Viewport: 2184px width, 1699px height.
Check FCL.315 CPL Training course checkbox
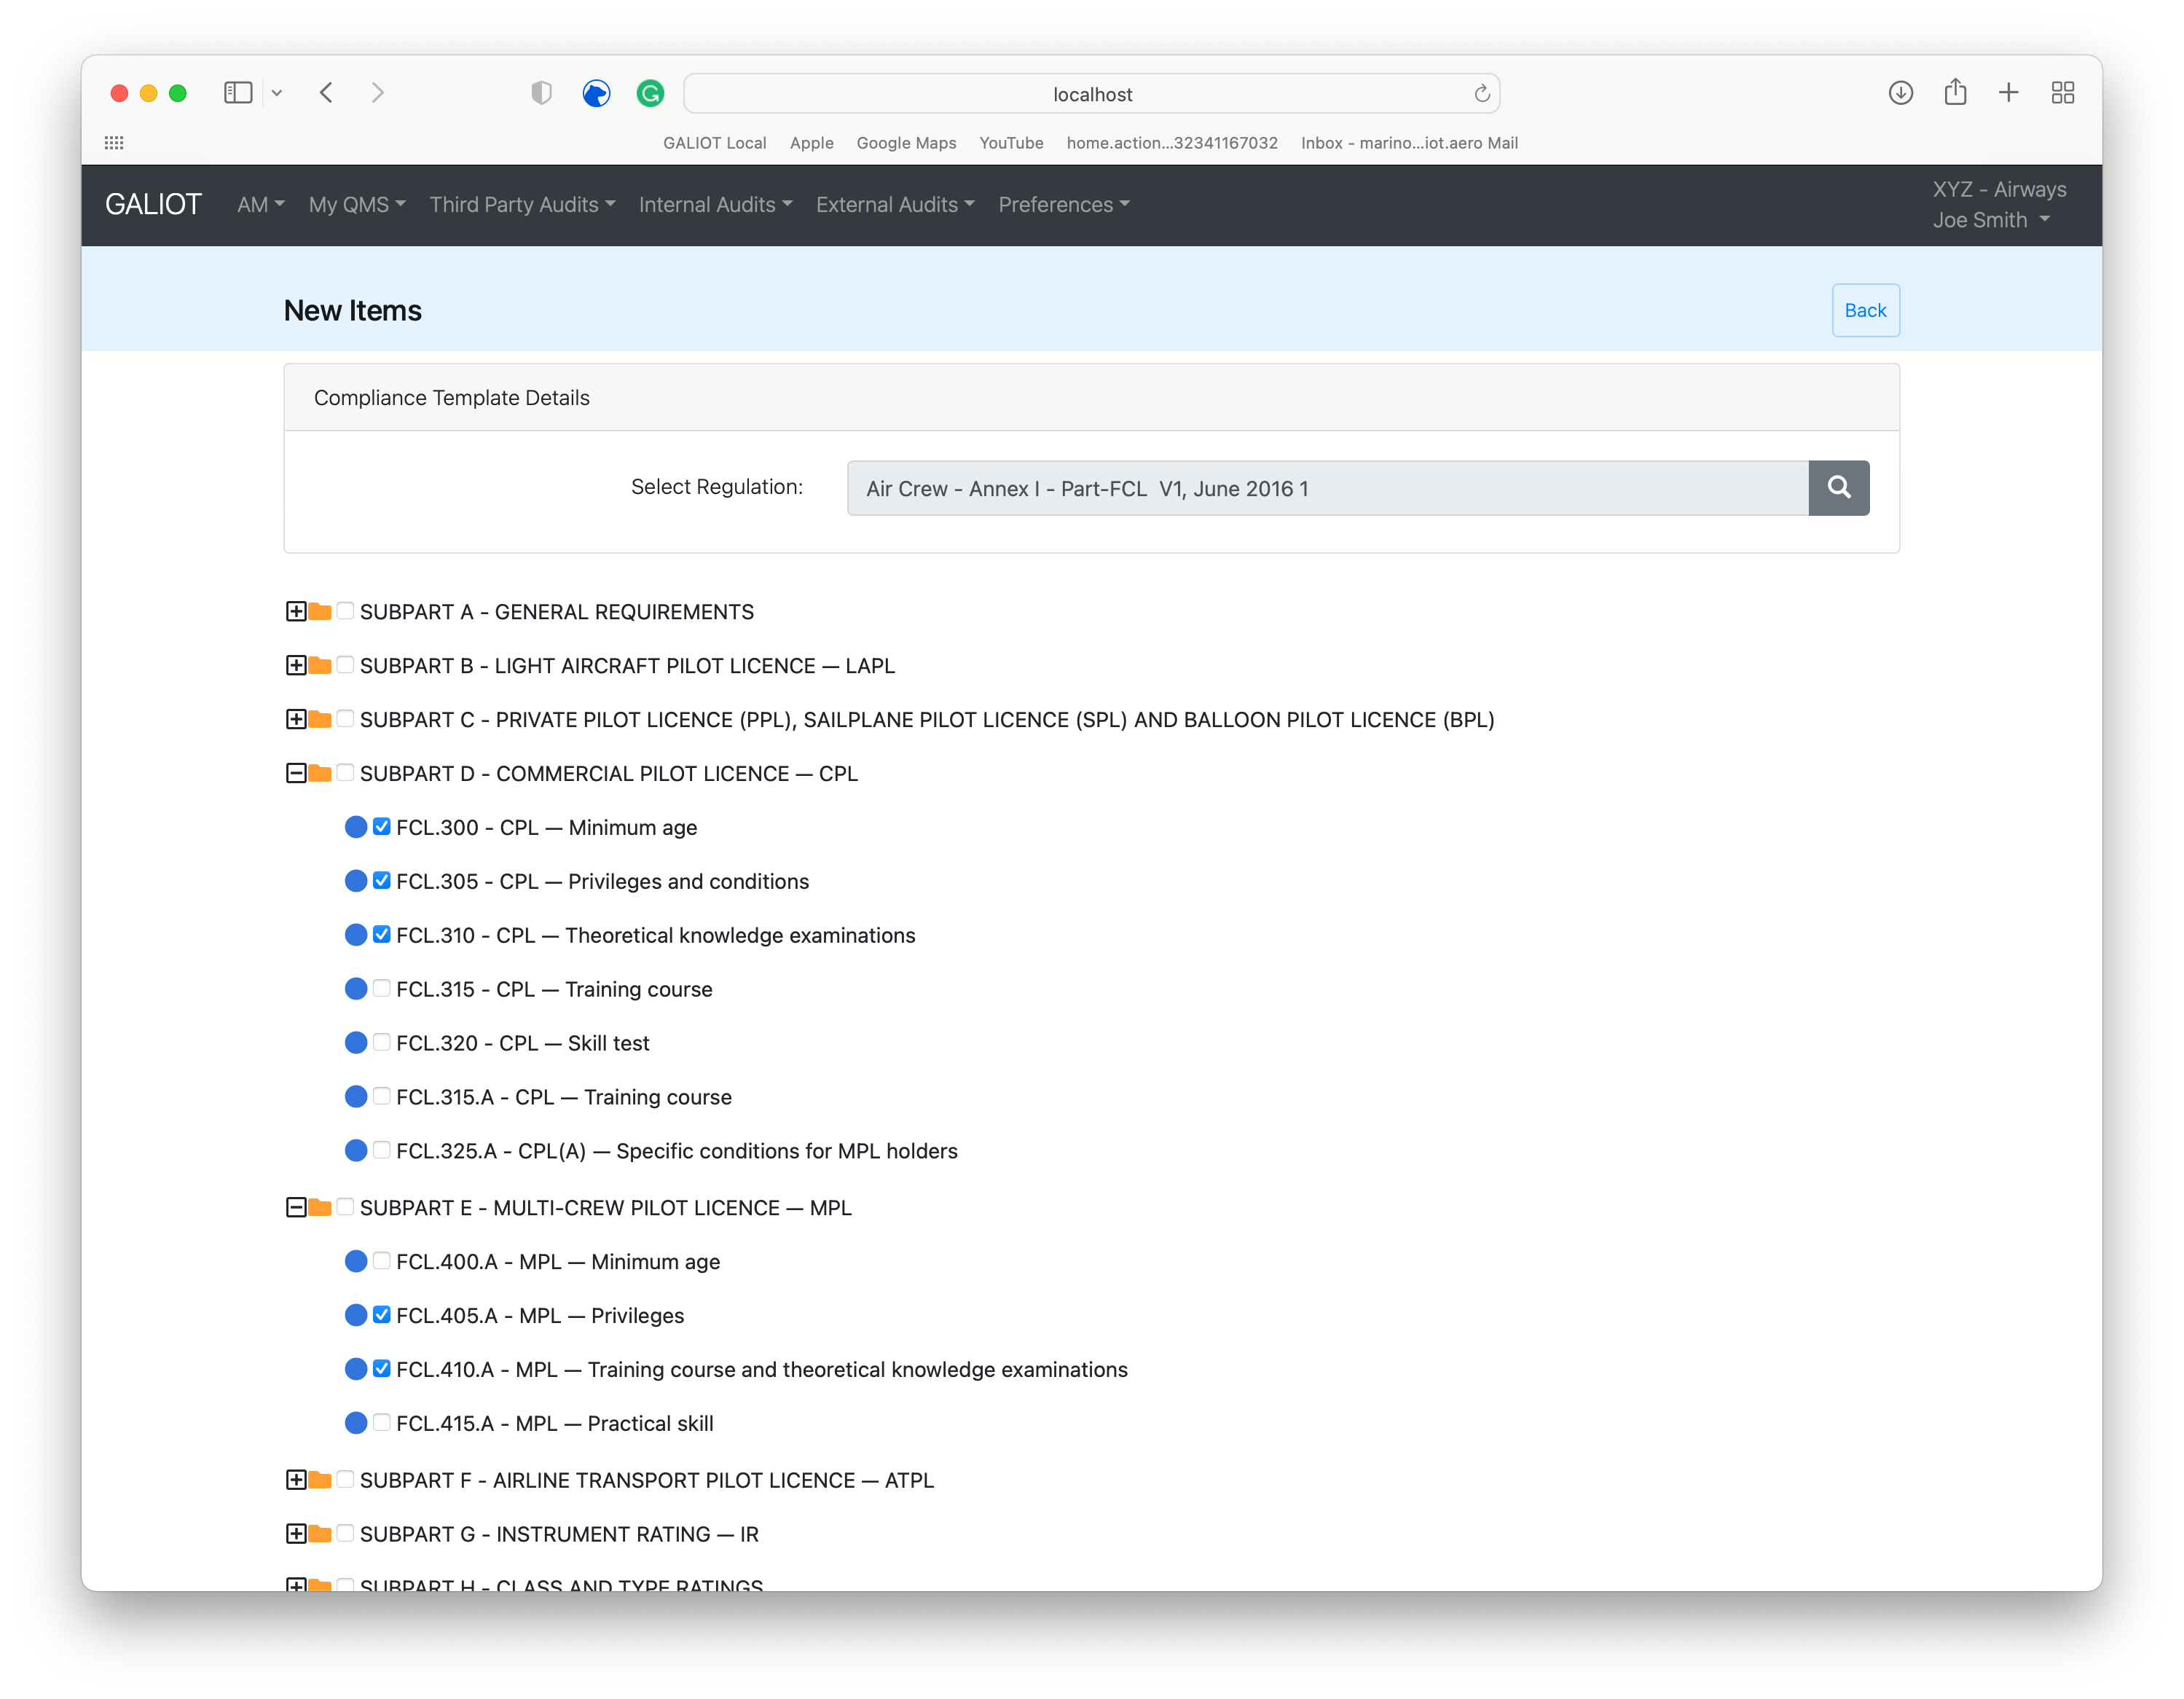pyautogui.click(x=382, y=988)
